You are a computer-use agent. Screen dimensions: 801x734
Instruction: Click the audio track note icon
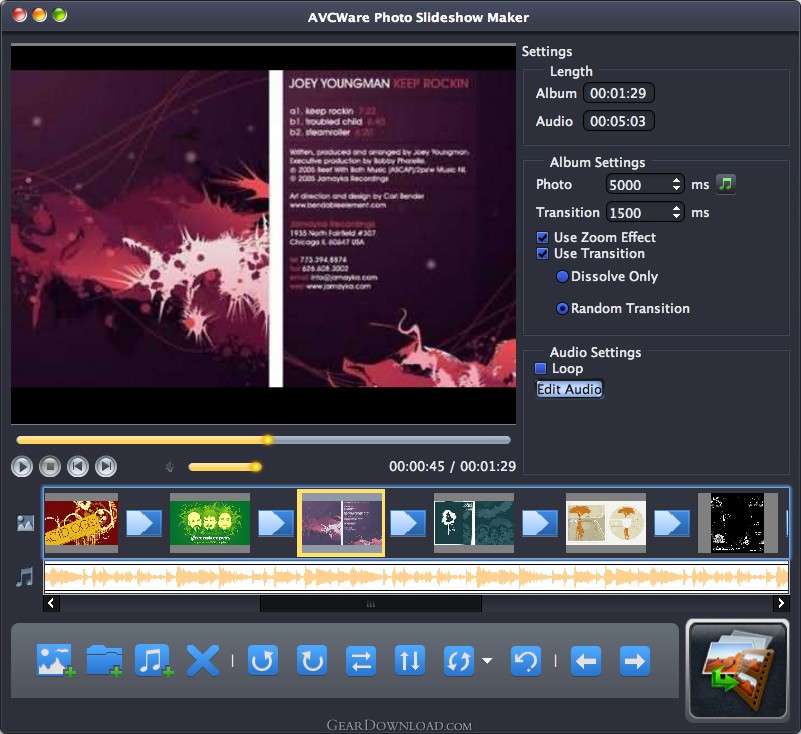[25, 577]
